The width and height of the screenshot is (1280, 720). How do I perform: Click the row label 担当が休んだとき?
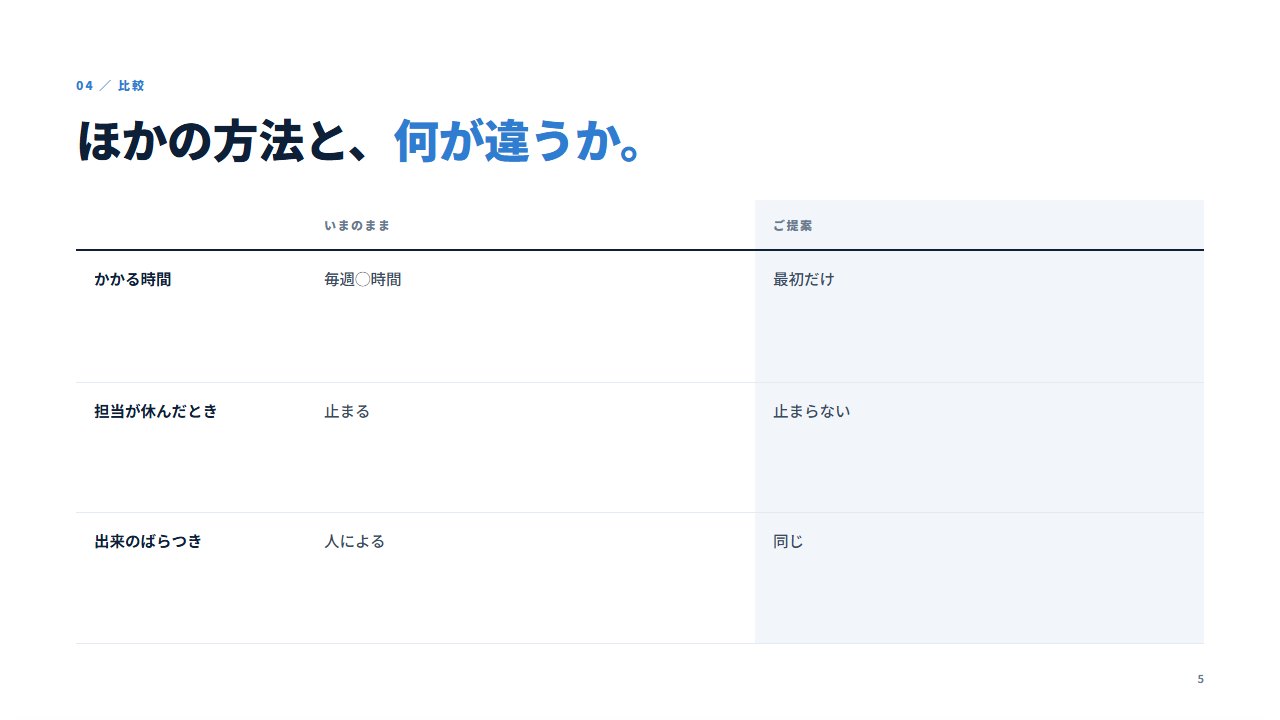[156, 411]
